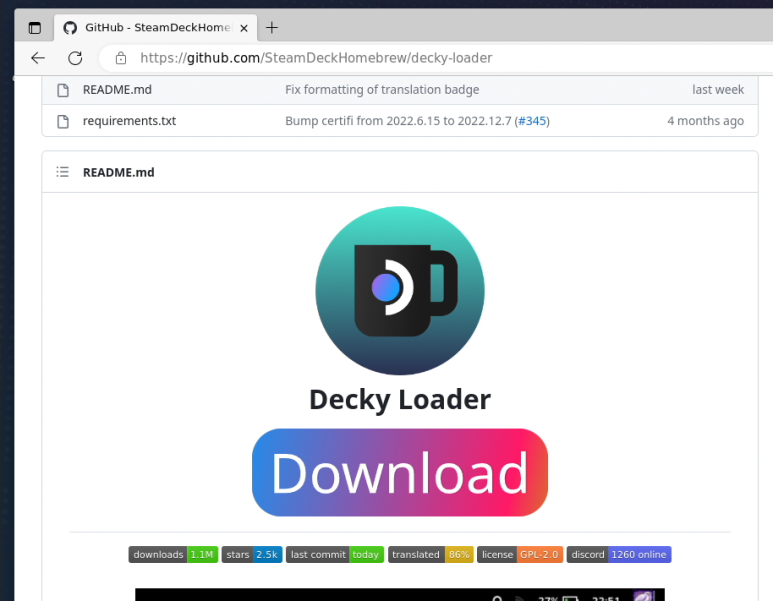Click the site lock security icon

[121, 58]
